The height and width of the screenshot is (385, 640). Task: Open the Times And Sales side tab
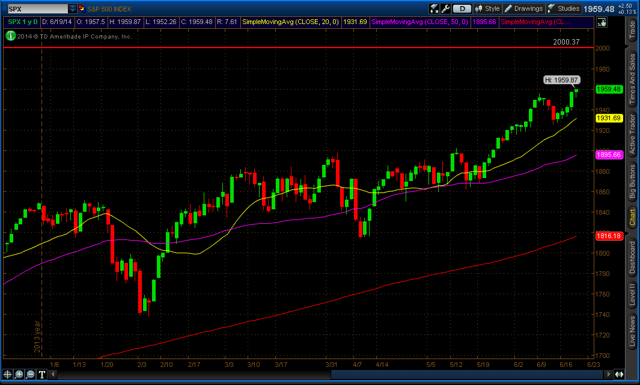[632, 78]
